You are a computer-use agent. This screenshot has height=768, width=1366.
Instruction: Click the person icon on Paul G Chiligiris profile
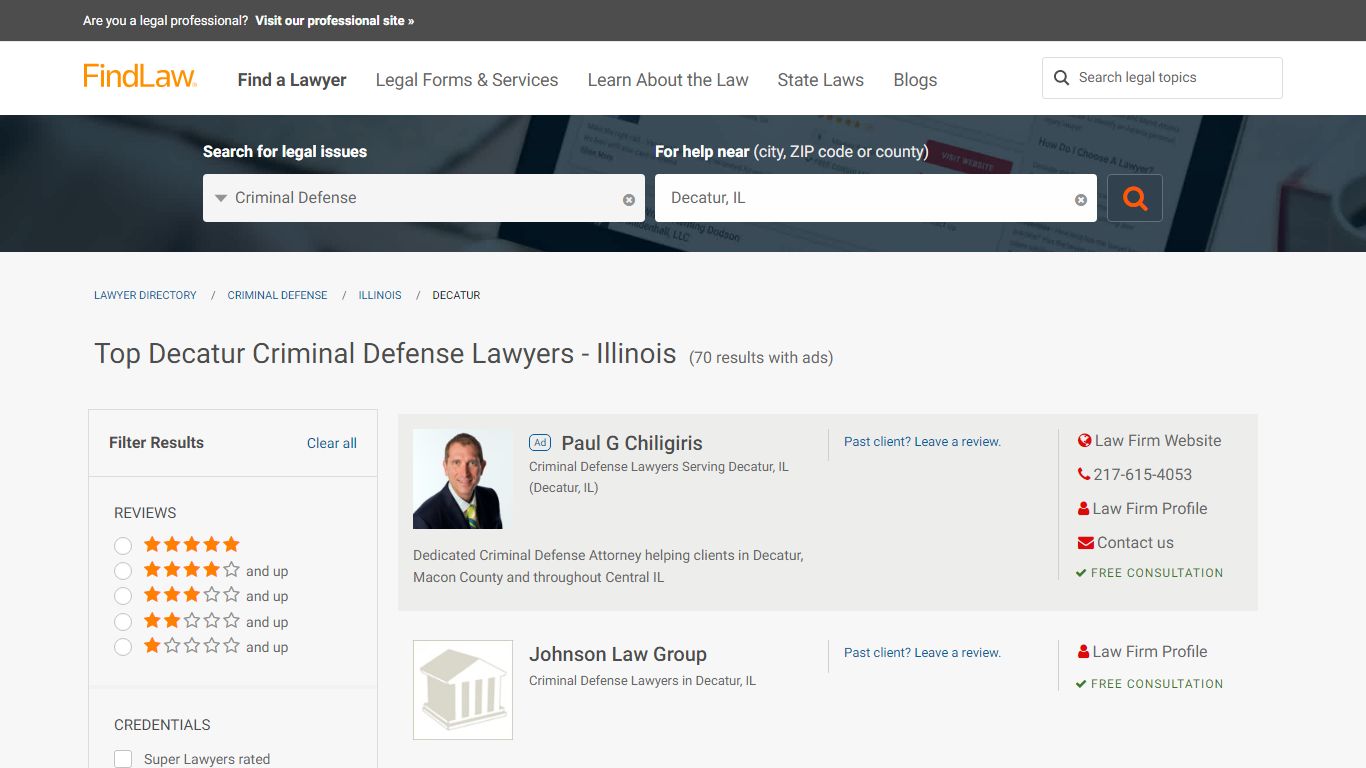[x=1084, y=509]
